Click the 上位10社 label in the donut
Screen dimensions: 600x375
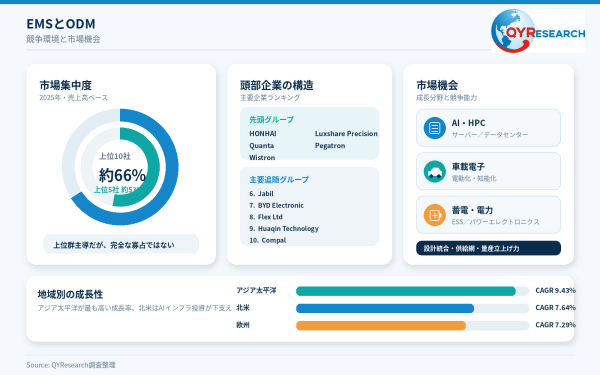[115, 156]
